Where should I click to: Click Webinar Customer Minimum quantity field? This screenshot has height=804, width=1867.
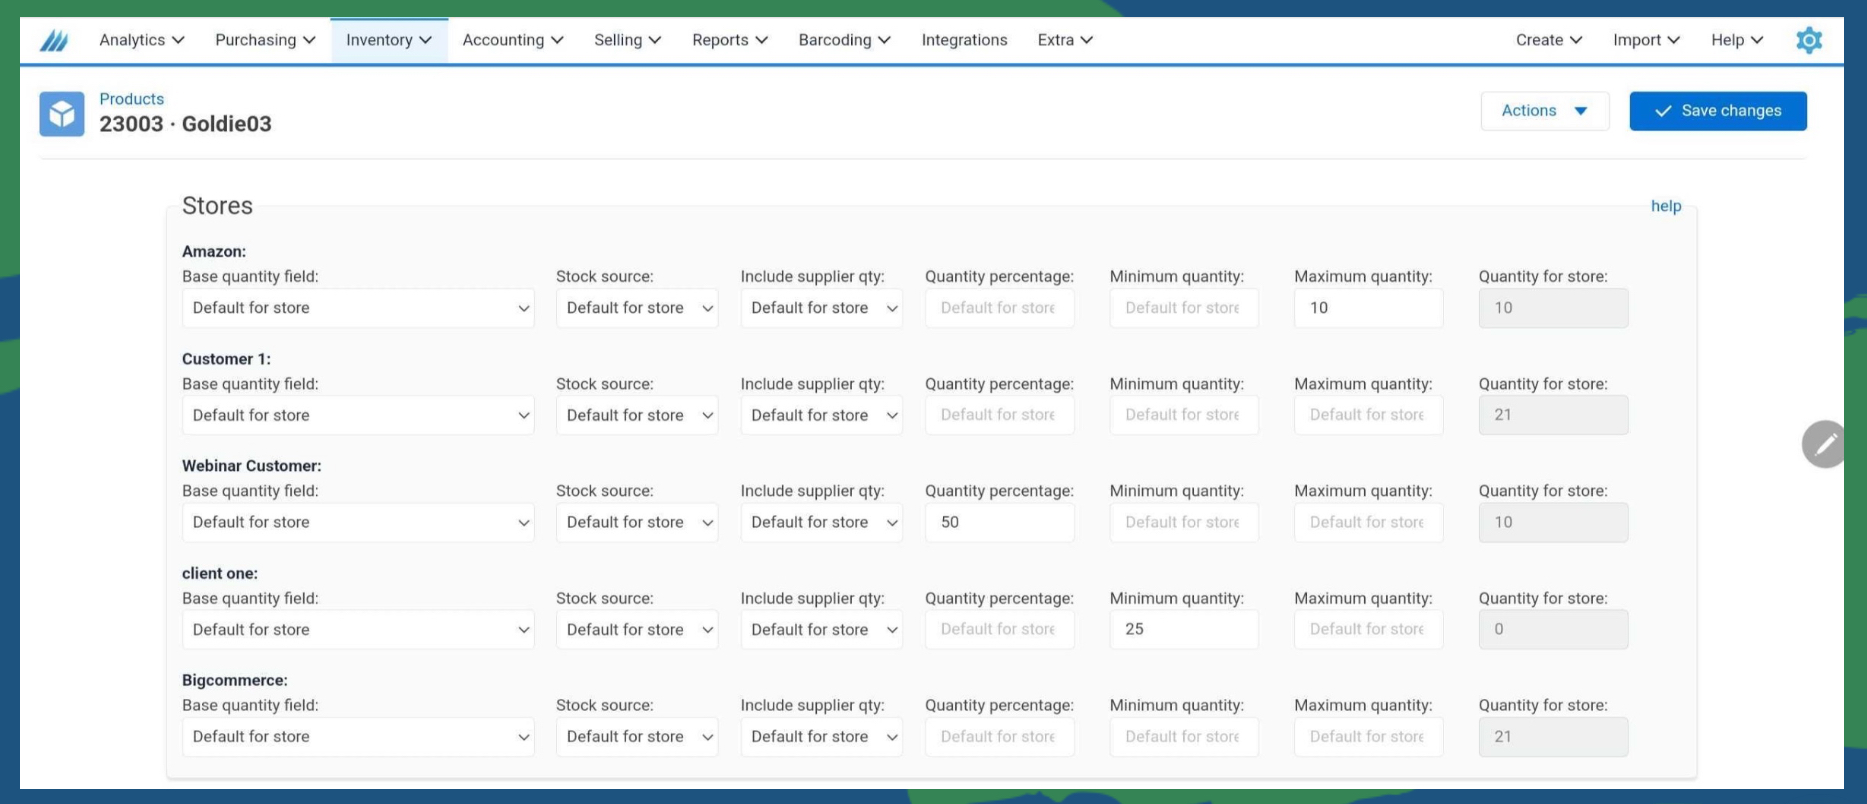(1184, 522)
